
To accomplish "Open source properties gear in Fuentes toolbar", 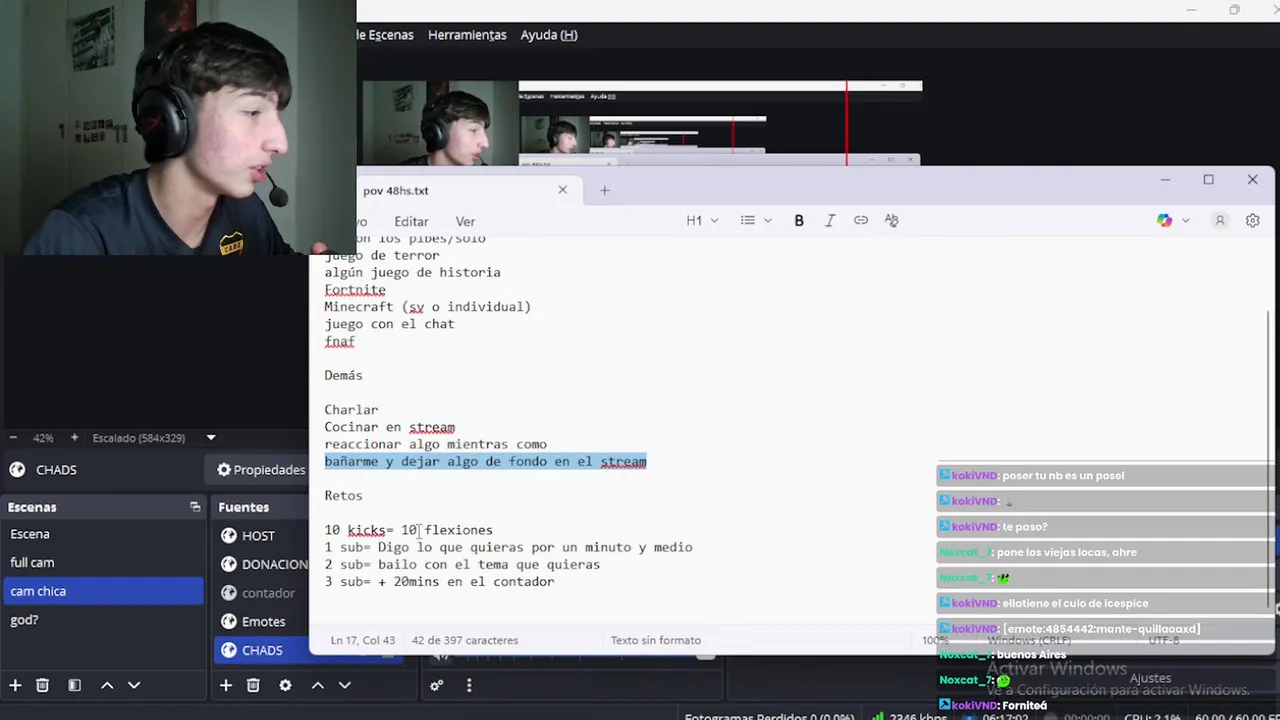I will tap(285, 685).
